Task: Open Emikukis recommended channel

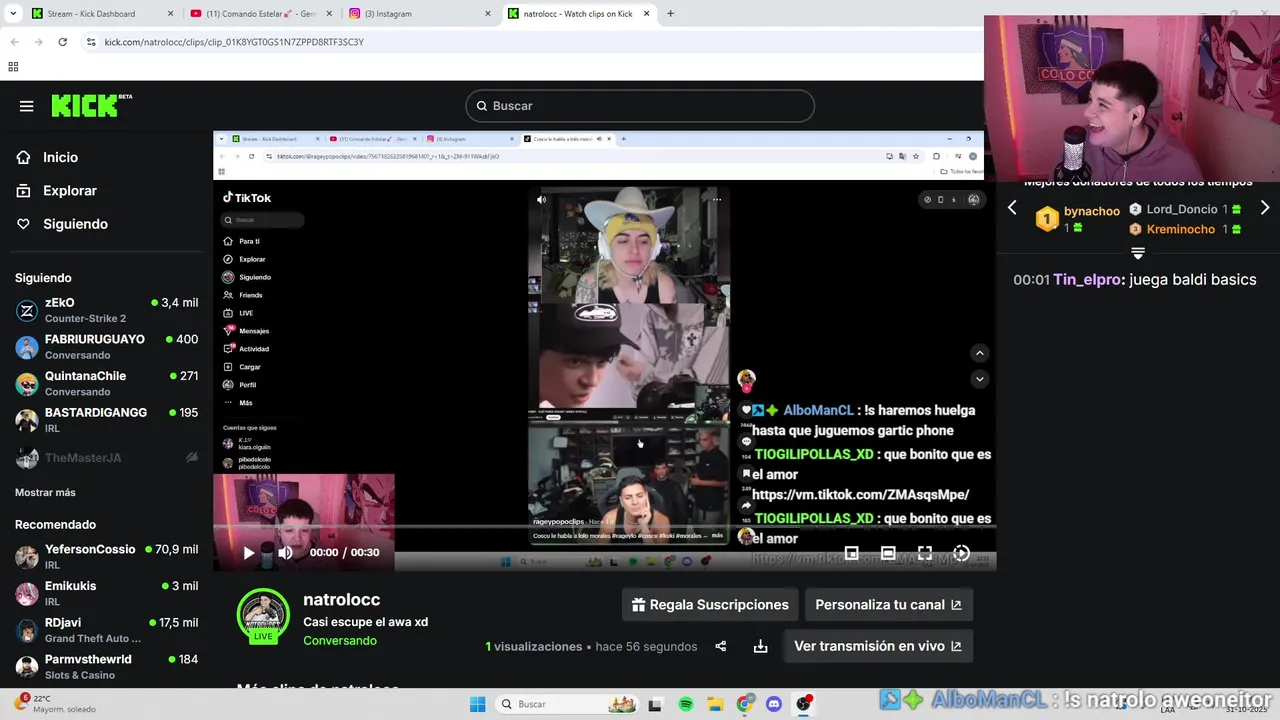Action: [x=107, y=593]
